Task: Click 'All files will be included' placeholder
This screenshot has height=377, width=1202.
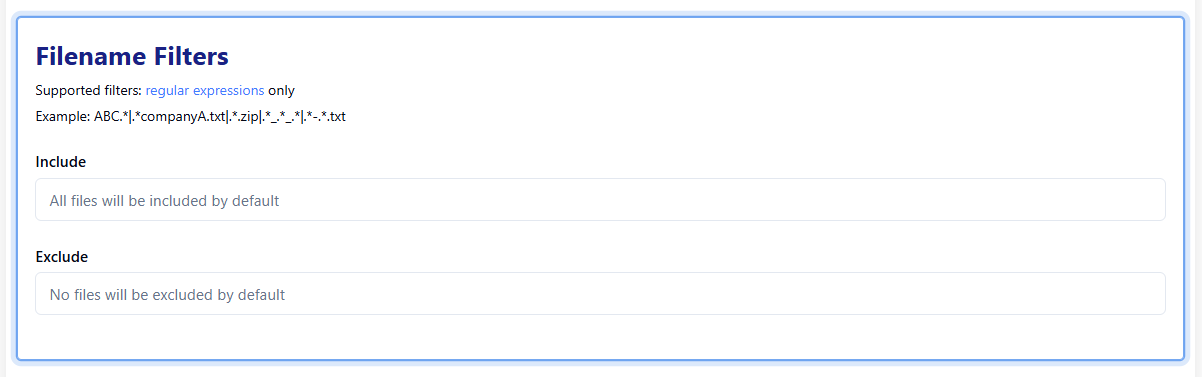Action: click(x=164, y=200)
